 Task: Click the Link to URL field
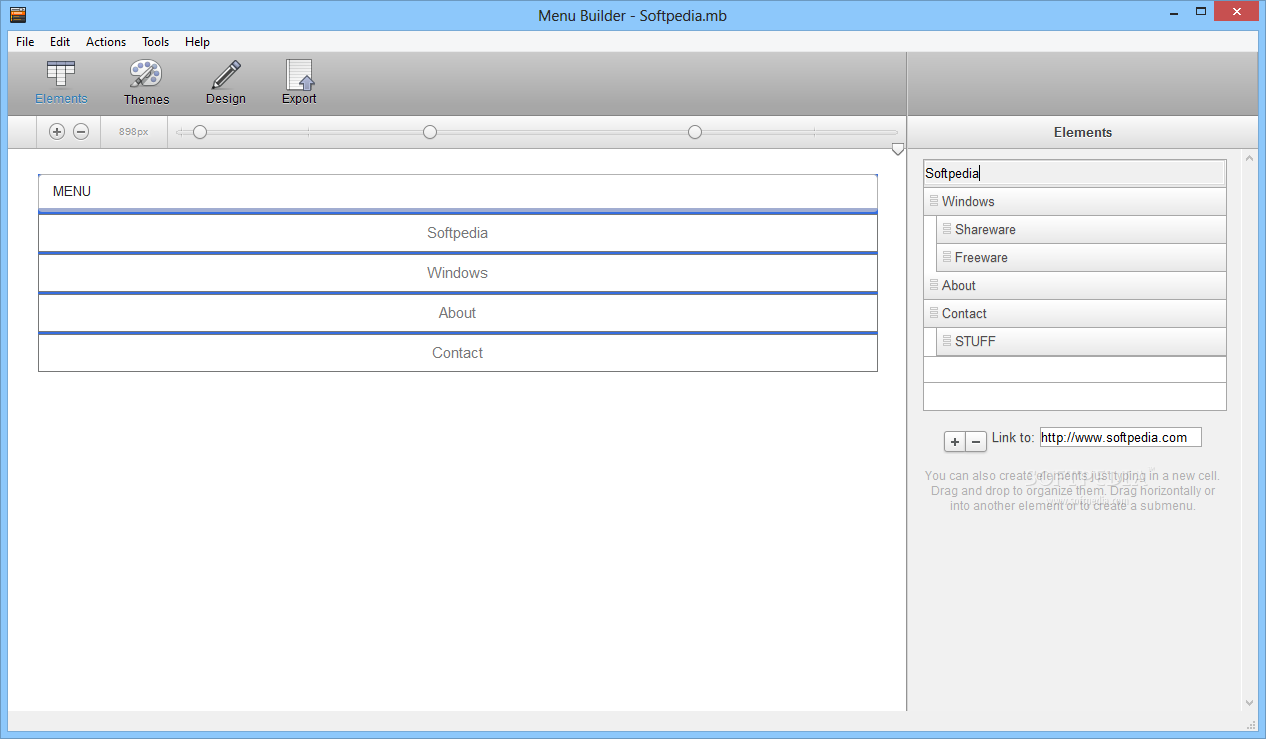[x=1121, y=437]
